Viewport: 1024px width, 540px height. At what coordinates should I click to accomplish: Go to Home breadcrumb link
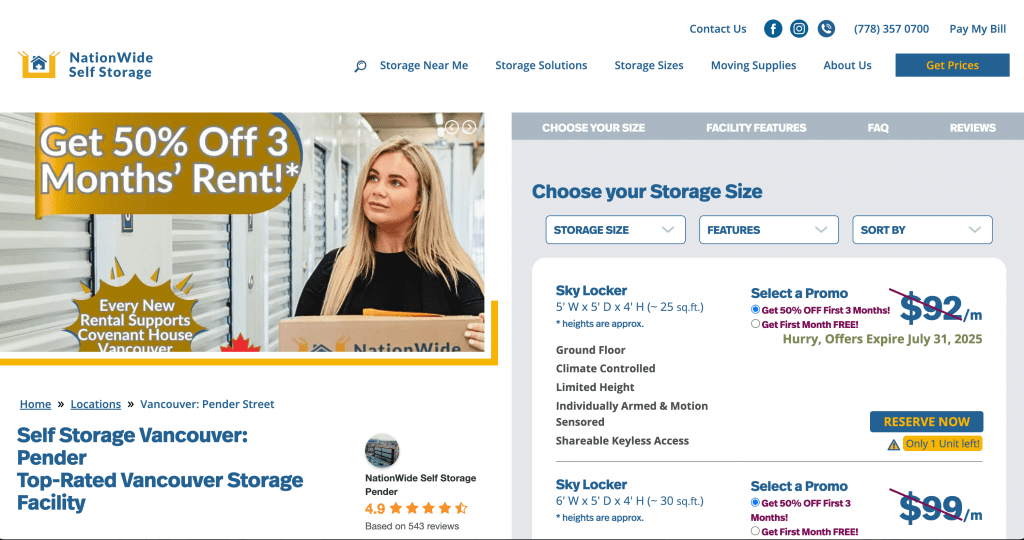pos(35,404)
